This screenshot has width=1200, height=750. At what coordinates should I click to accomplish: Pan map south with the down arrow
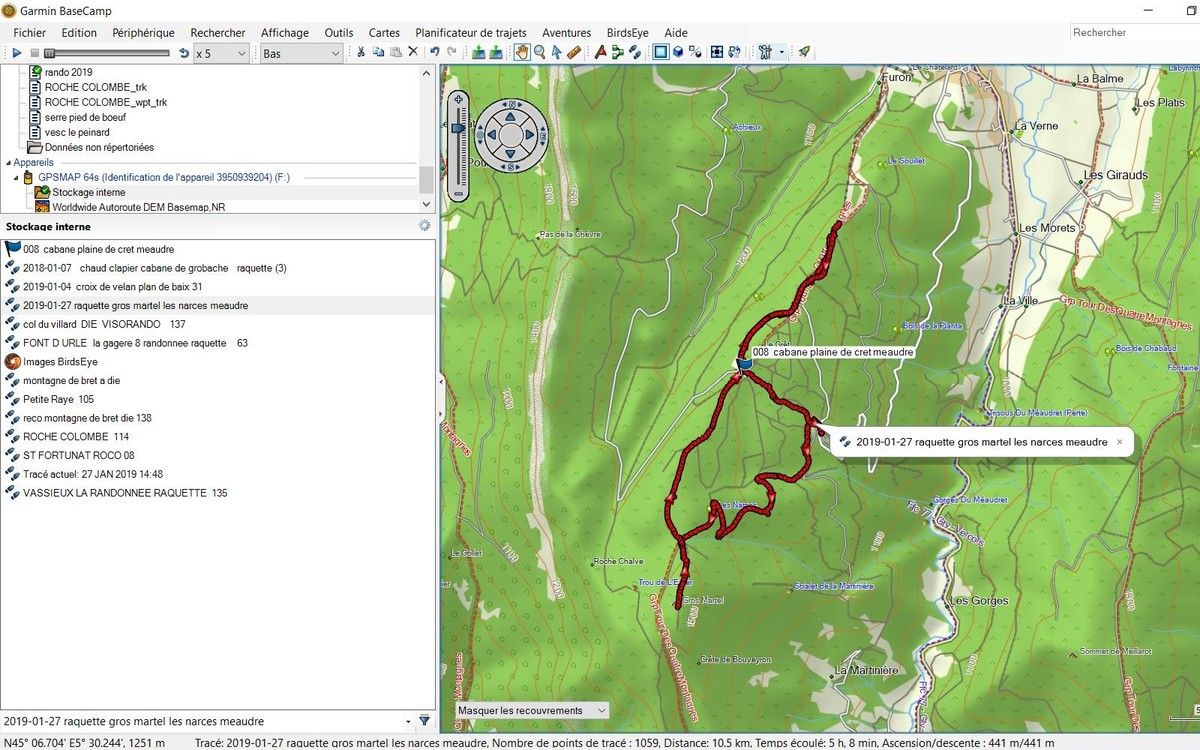pyautogui.click(x=511, y=153)
